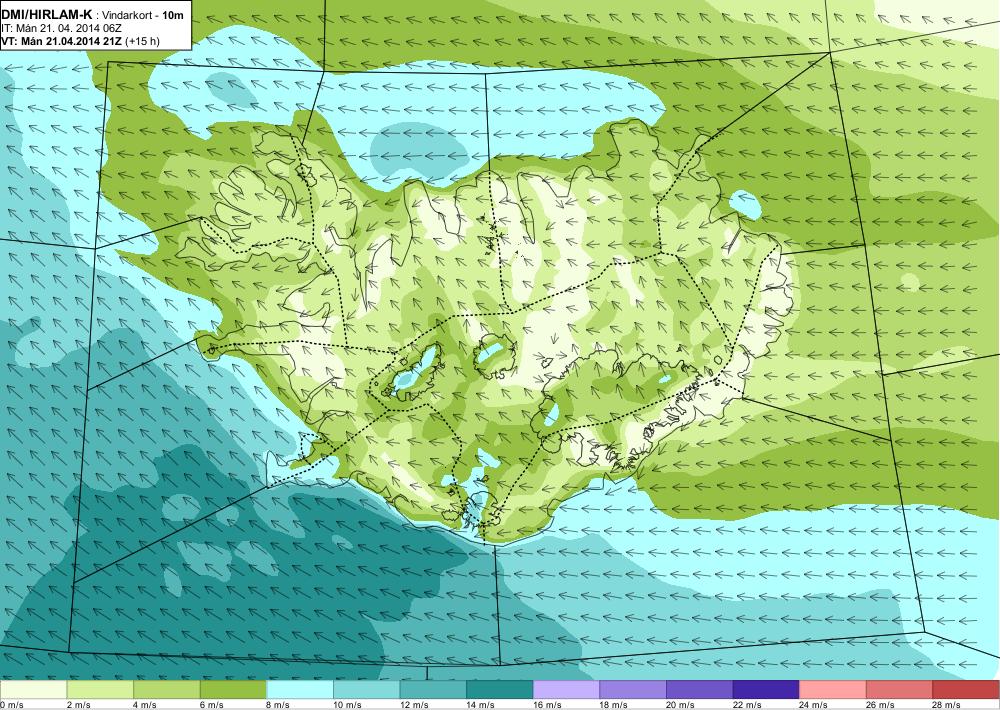1000x710 pixels.
Task: Select the darker green 6–8 m/s legend swatch
Action: [233, 690]
